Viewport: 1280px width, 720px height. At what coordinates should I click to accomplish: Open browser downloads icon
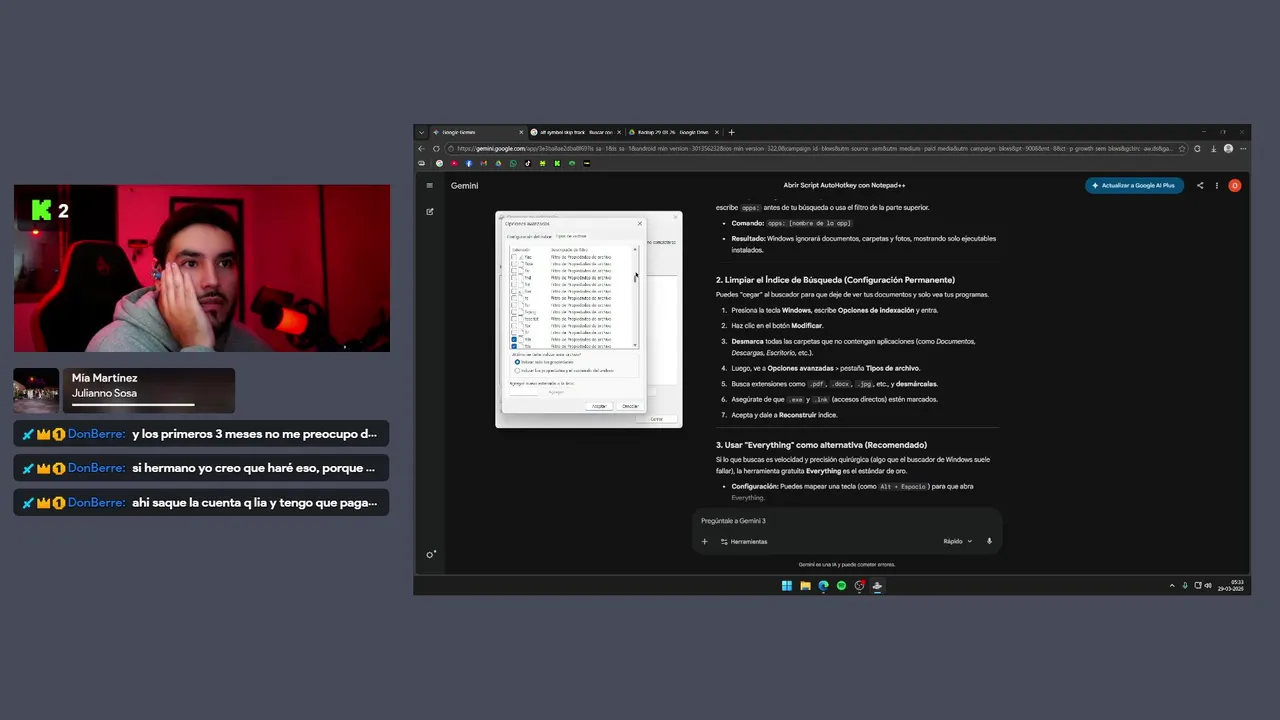click(x=1214, y=148)
